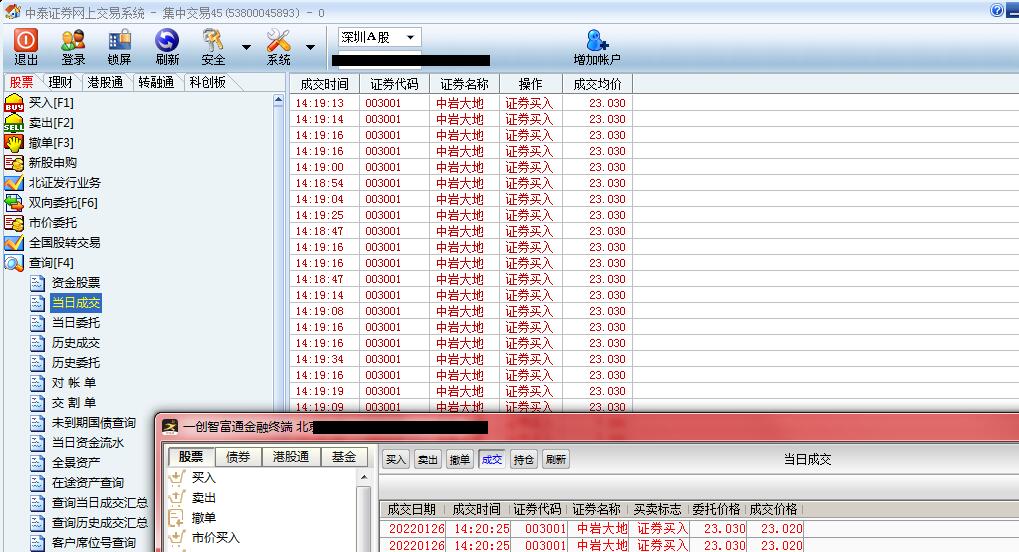1019x552 pixels.
Task: Sort by 成交时间 column in main table
Action: [x=324, y=85]
